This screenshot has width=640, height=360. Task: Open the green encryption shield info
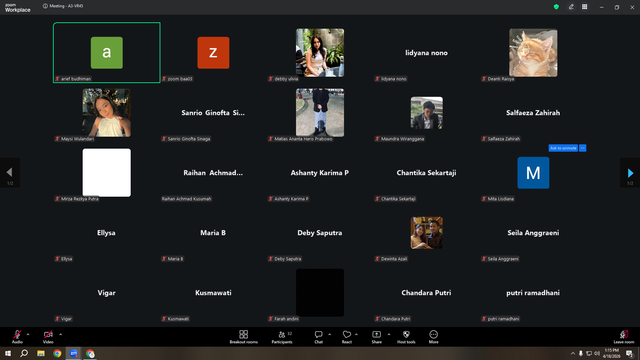556,7
